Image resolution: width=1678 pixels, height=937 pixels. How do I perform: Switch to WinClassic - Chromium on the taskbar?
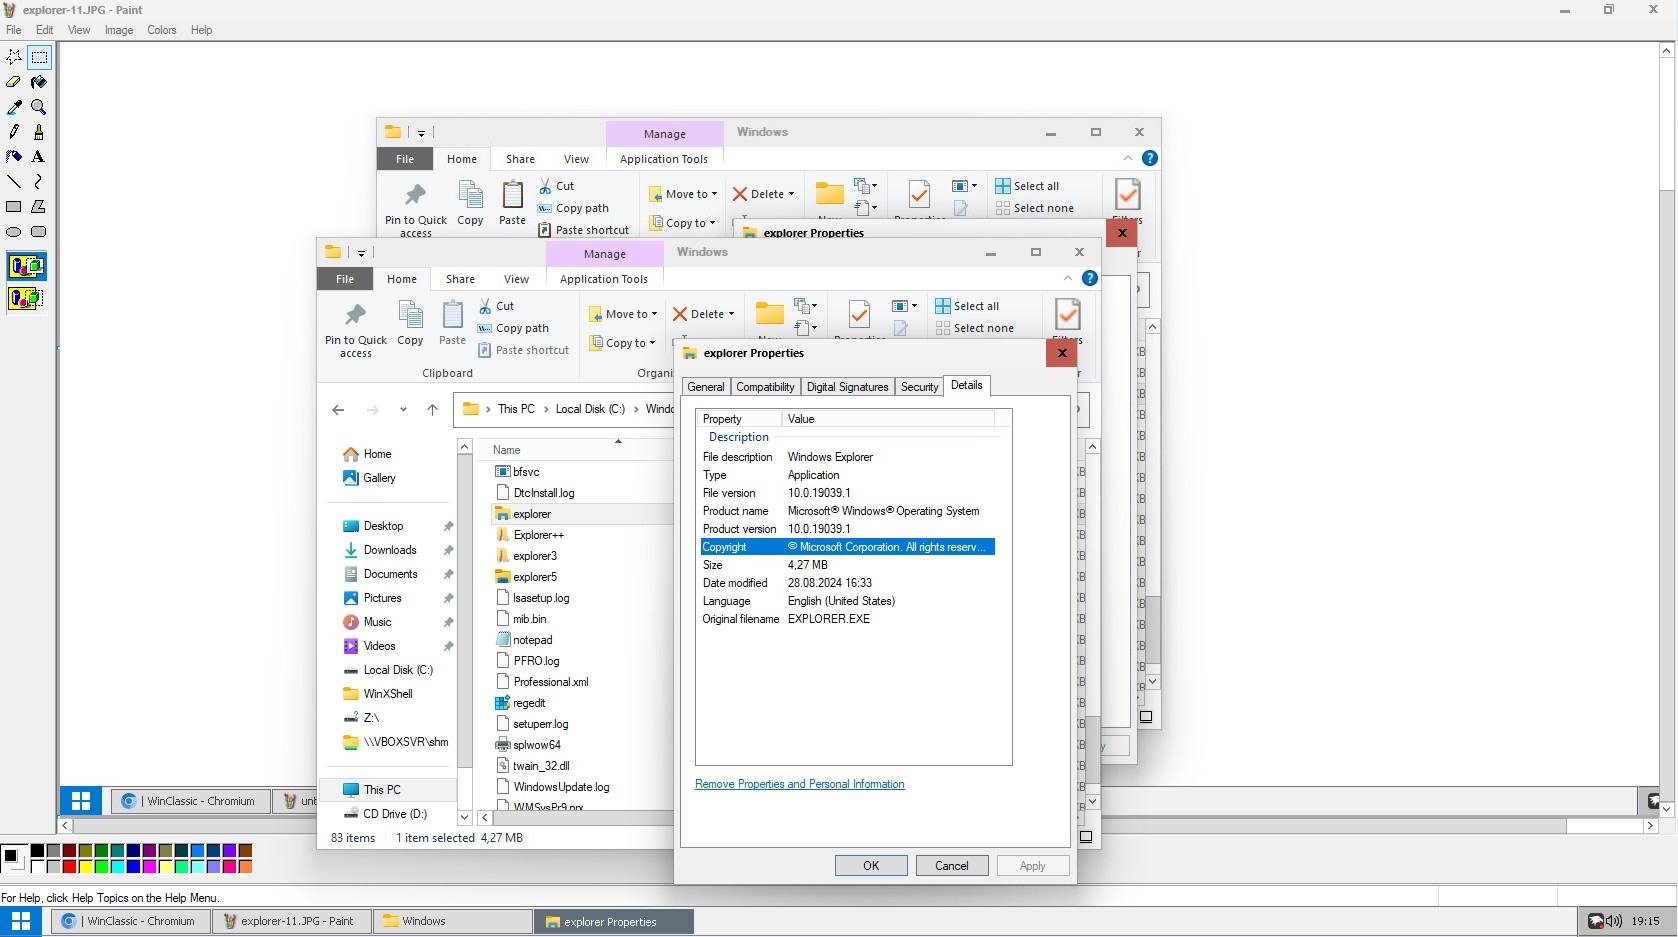132,921
